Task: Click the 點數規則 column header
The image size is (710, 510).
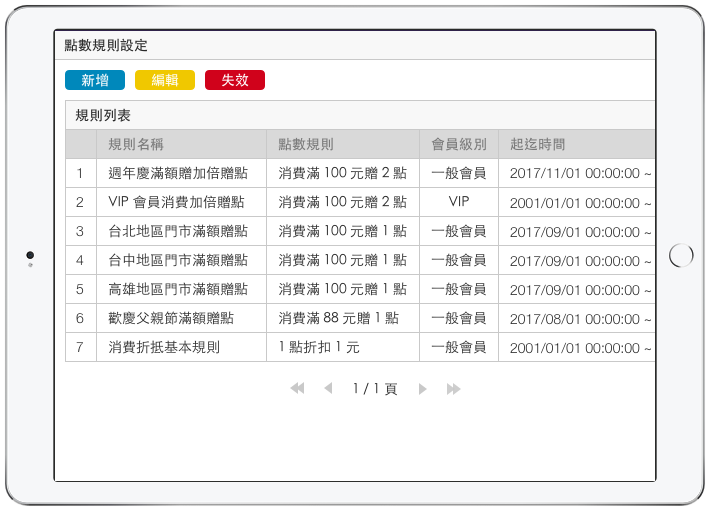Action: pyautogui.click(x=306, y=145)
